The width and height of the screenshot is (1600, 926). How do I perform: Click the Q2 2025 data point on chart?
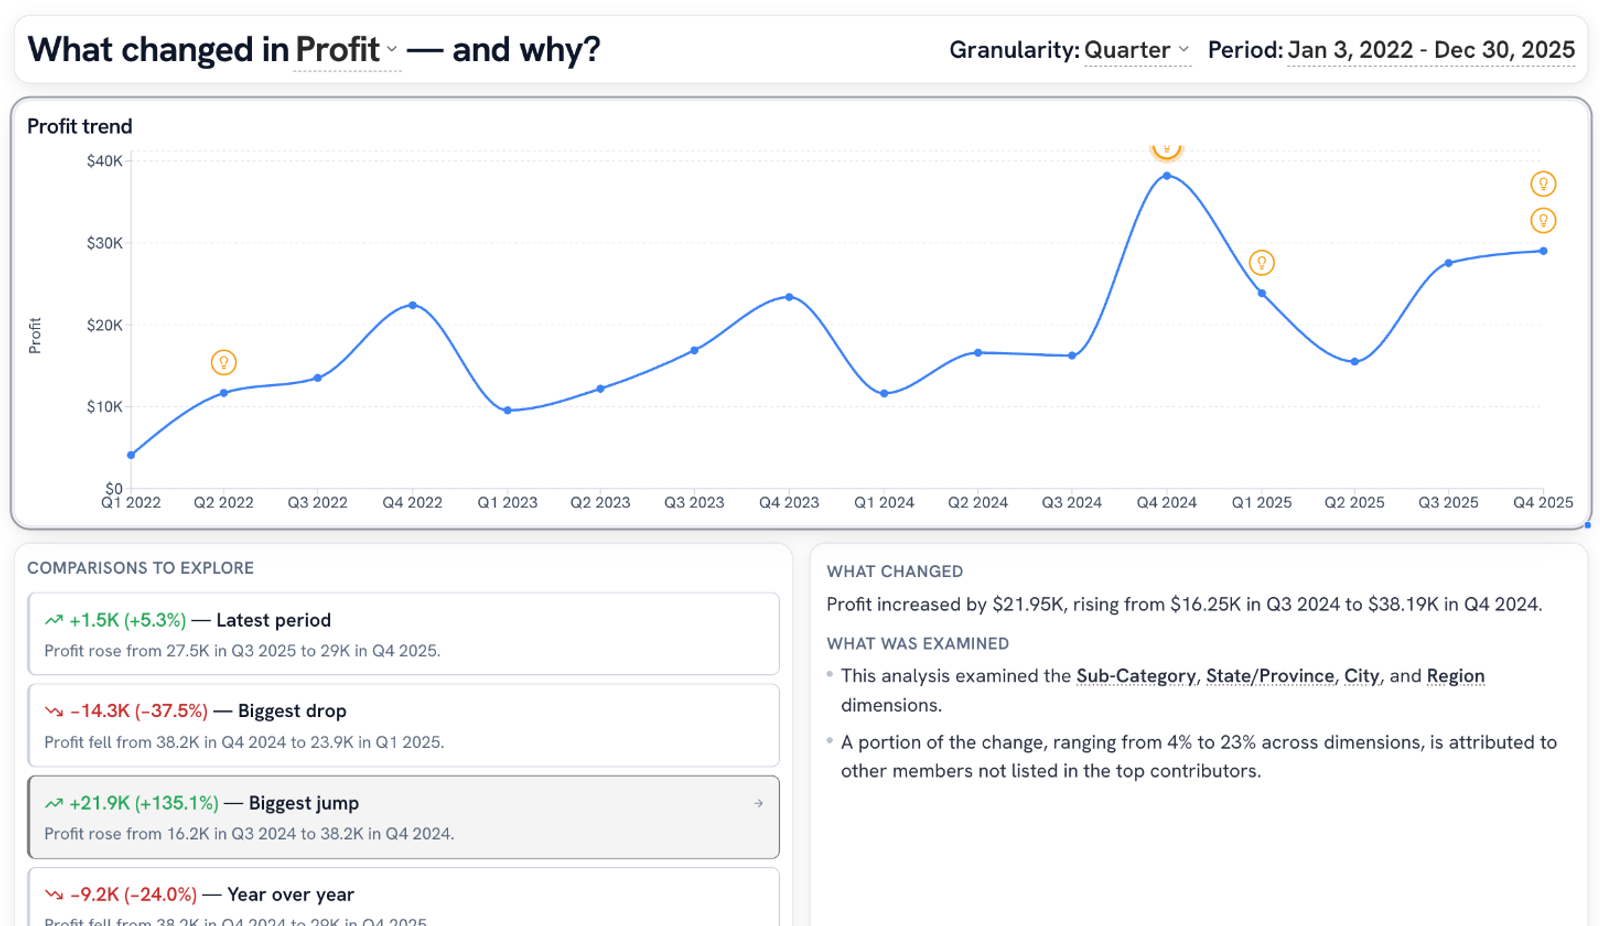tap(1355, 362)
